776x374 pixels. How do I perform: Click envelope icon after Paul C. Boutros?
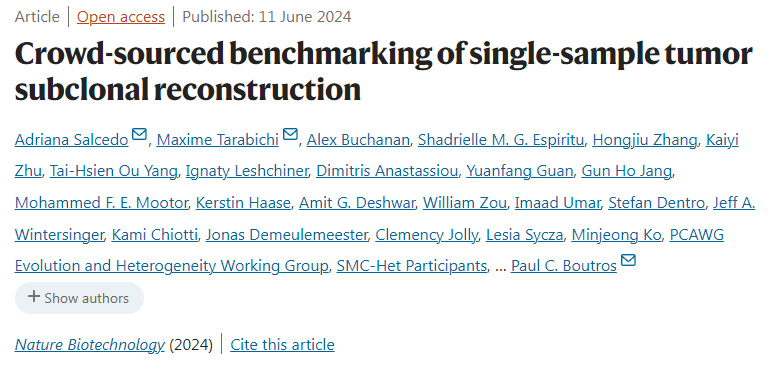click(628, 260)
